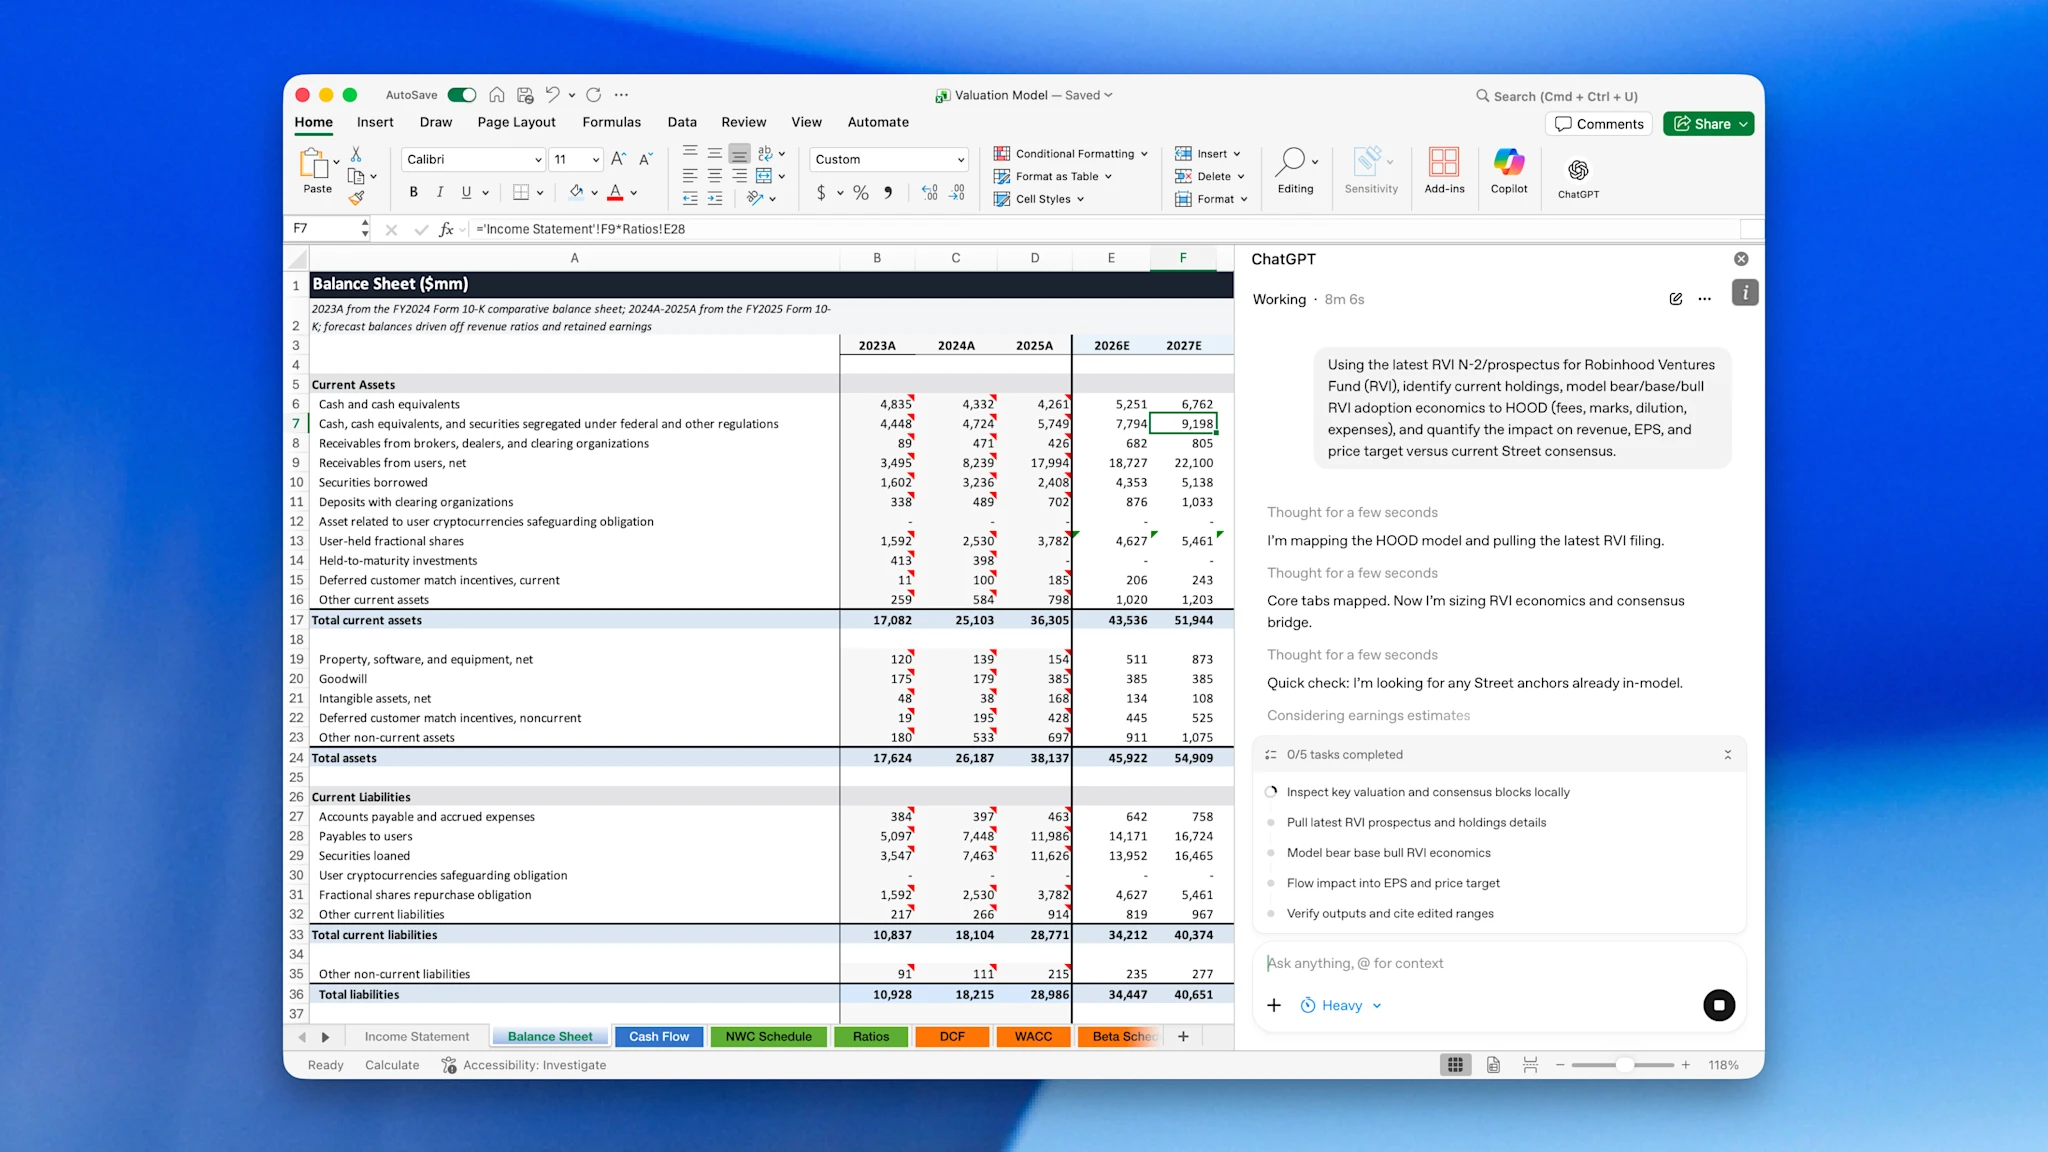2048x1152 pixels.
Task: Open the Page Layout ribbon tab
Action: [x=516, y=122]
